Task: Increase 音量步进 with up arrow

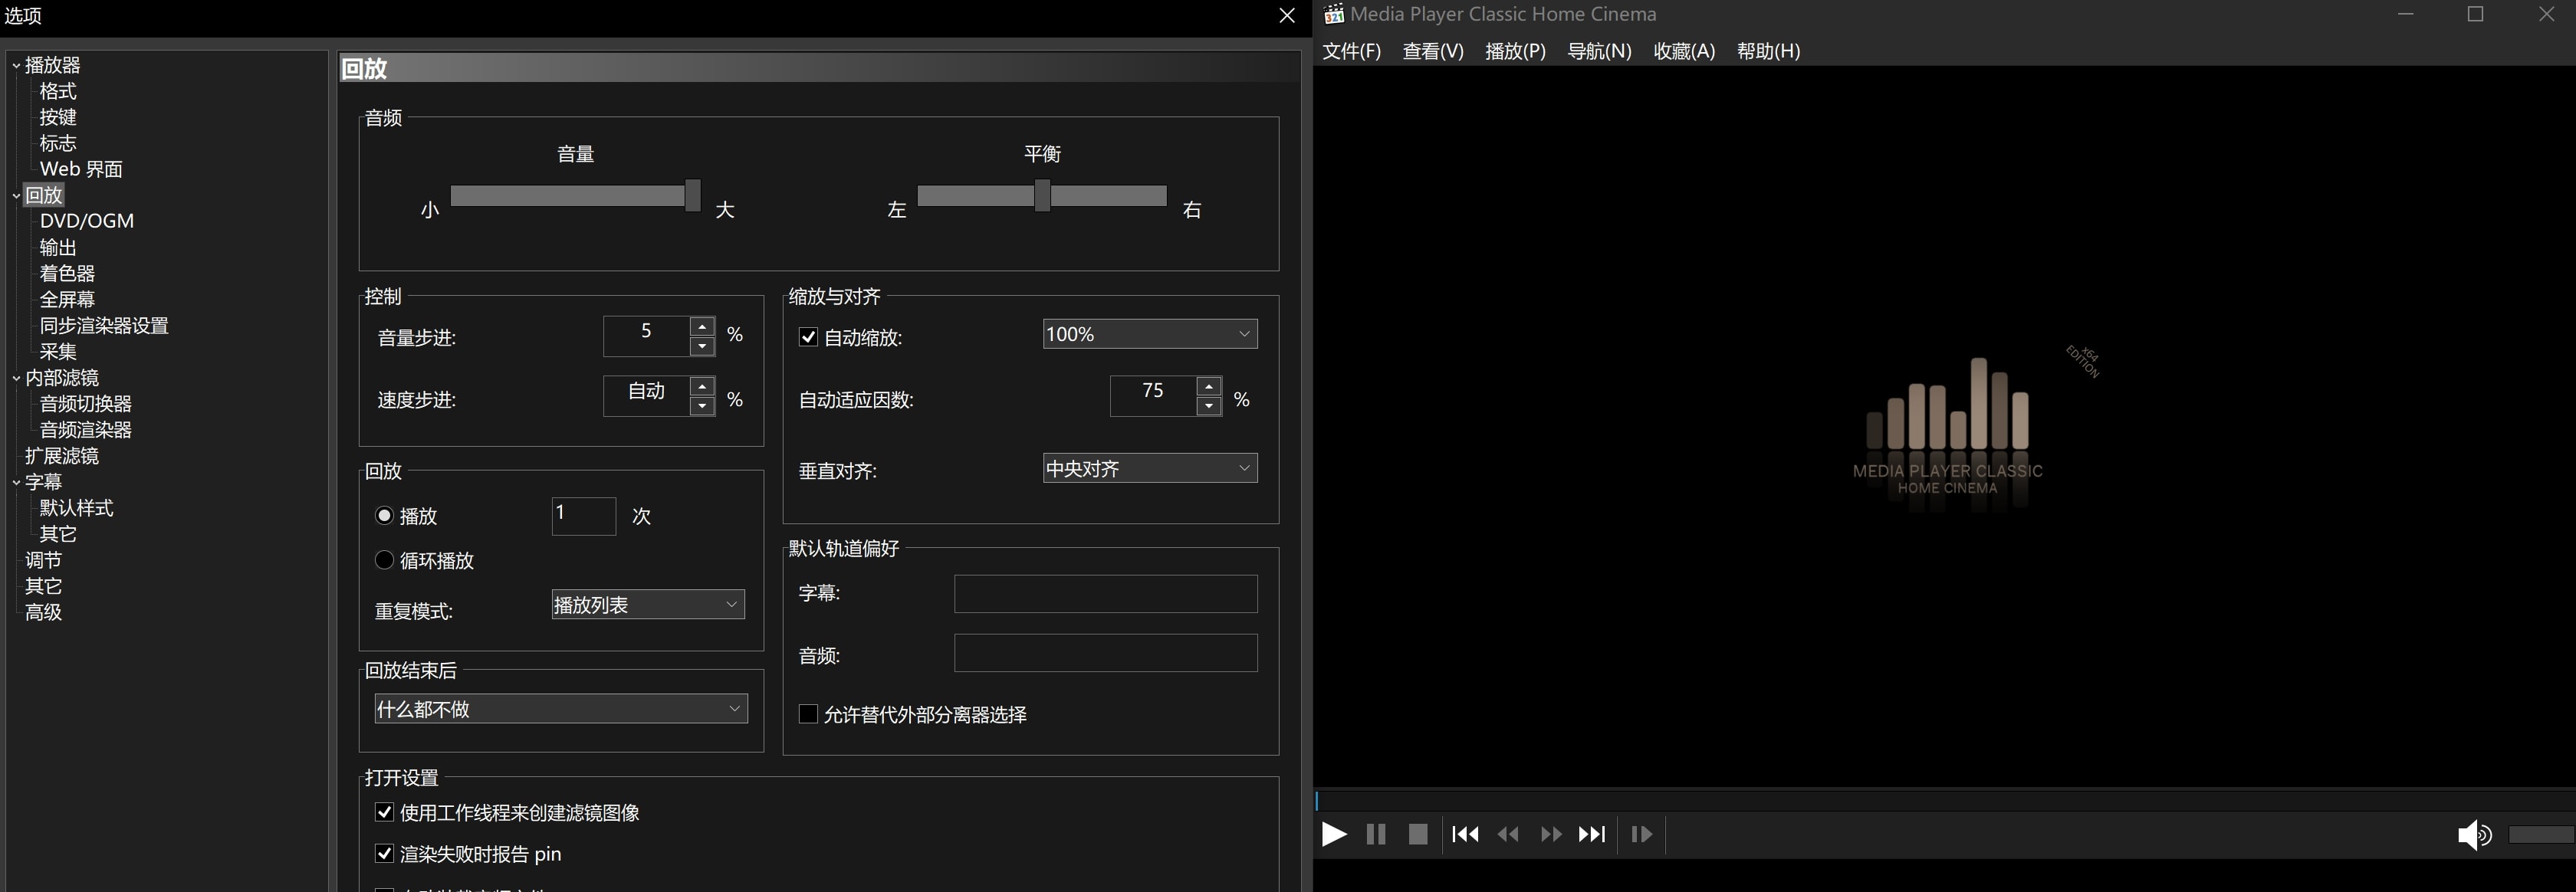Action: 702,326
